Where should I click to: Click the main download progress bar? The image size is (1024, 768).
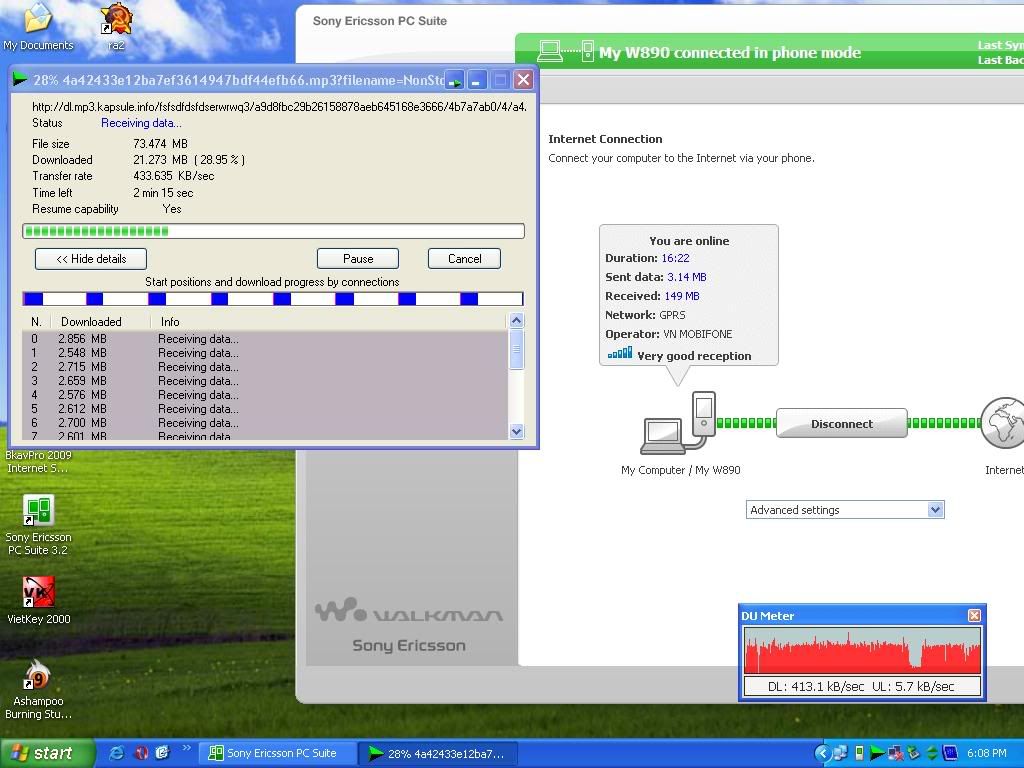273,231
